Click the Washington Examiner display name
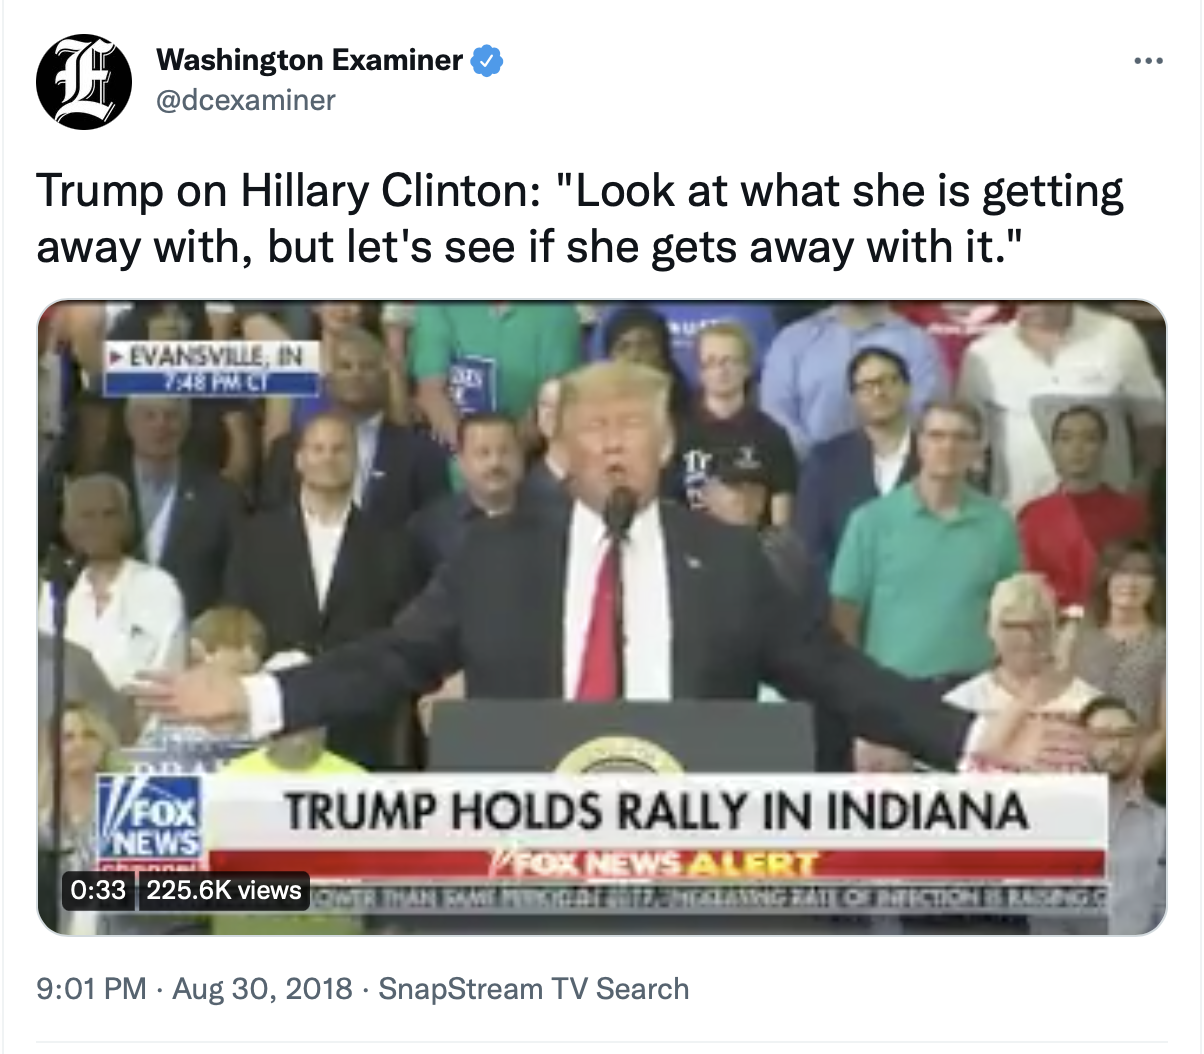Viewport: 1204px width, 1054px height. tap(310, 60)
